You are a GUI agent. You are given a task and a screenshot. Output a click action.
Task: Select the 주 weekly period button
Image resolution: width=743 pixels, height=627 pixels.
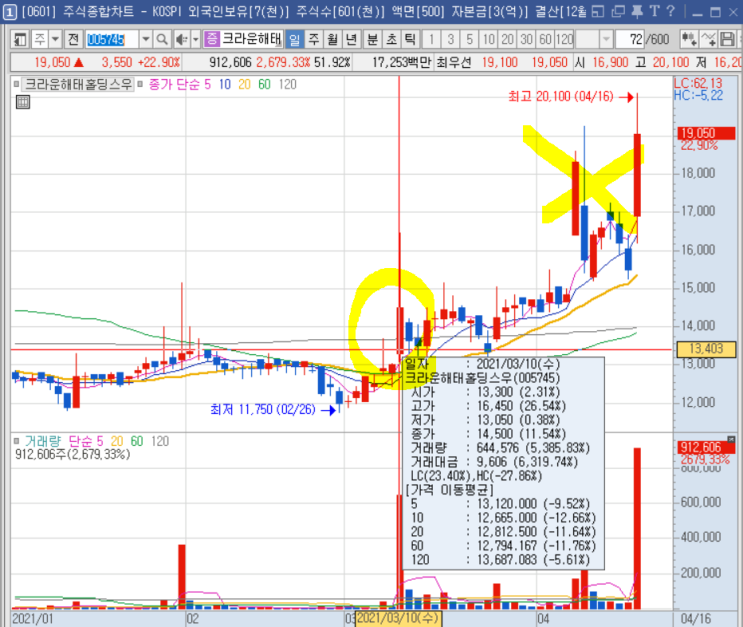click(x=314, y=39)
